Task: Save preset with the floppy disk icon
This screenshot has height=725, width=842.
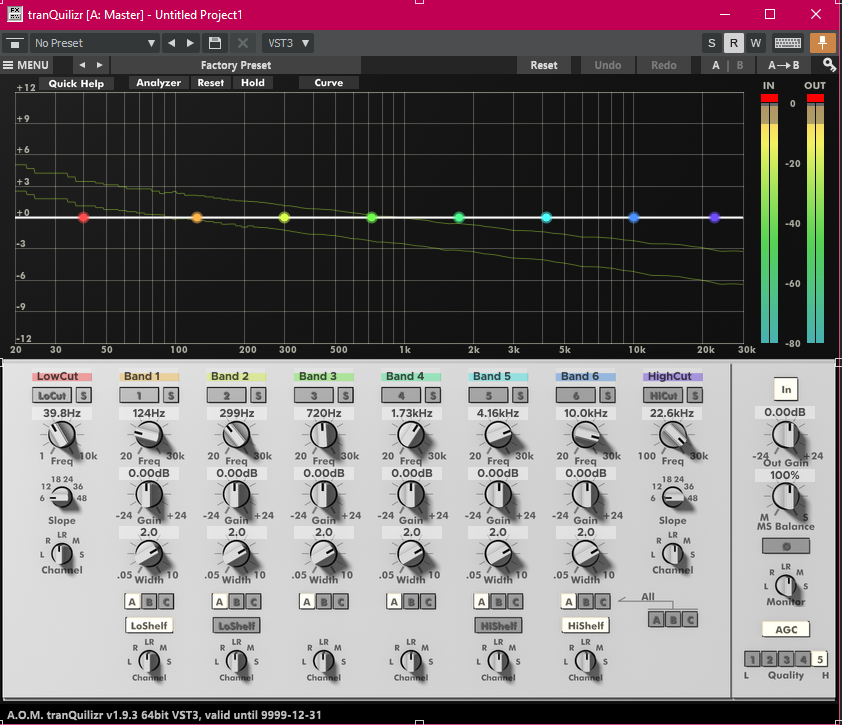Action: pos(215,43)
